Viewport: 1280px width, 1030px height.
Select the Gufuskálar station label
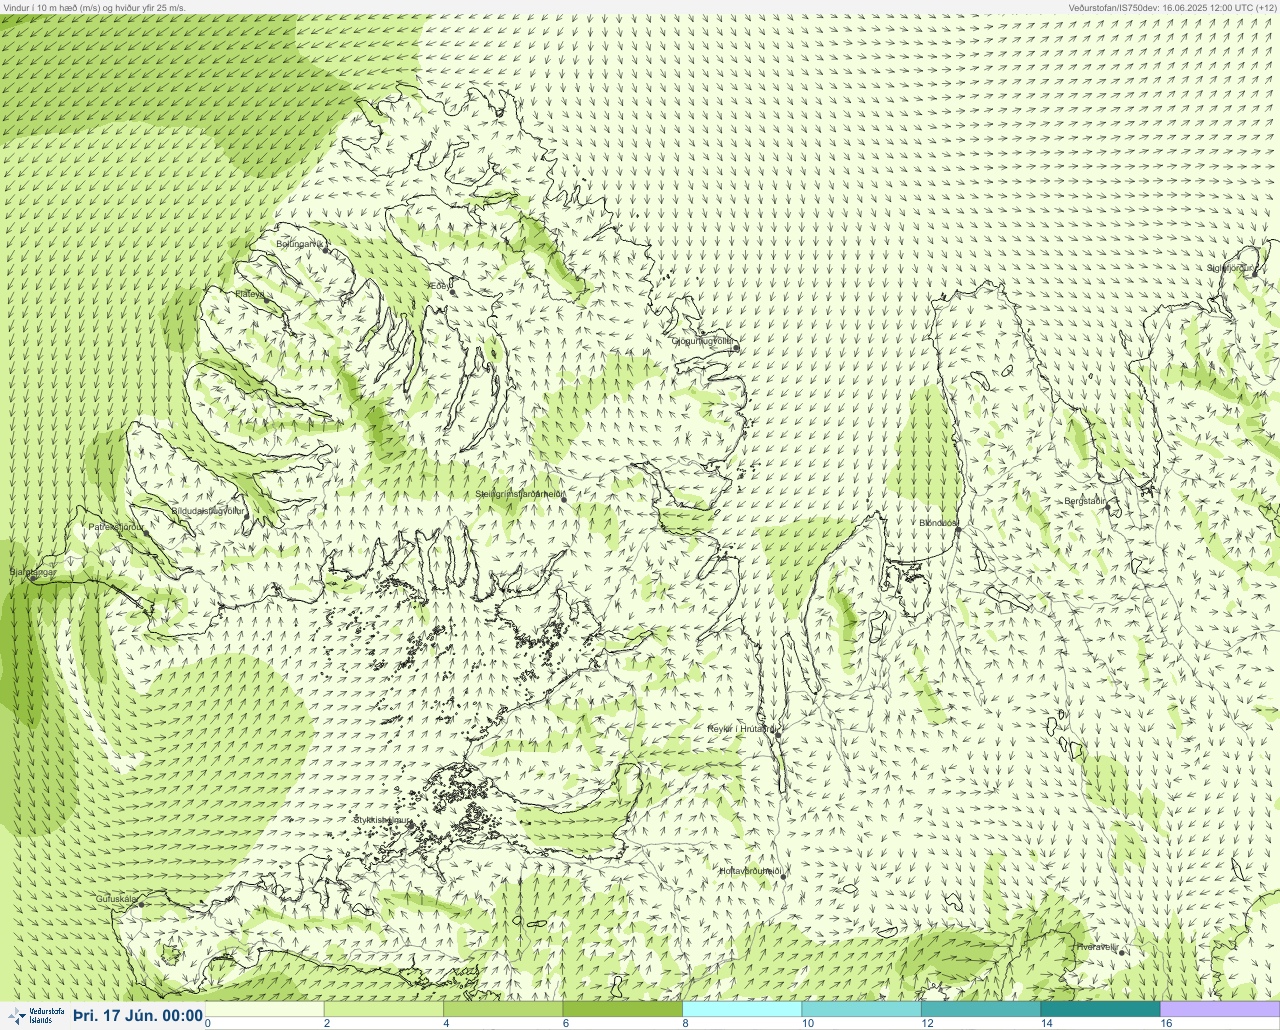tap(116, 899)
